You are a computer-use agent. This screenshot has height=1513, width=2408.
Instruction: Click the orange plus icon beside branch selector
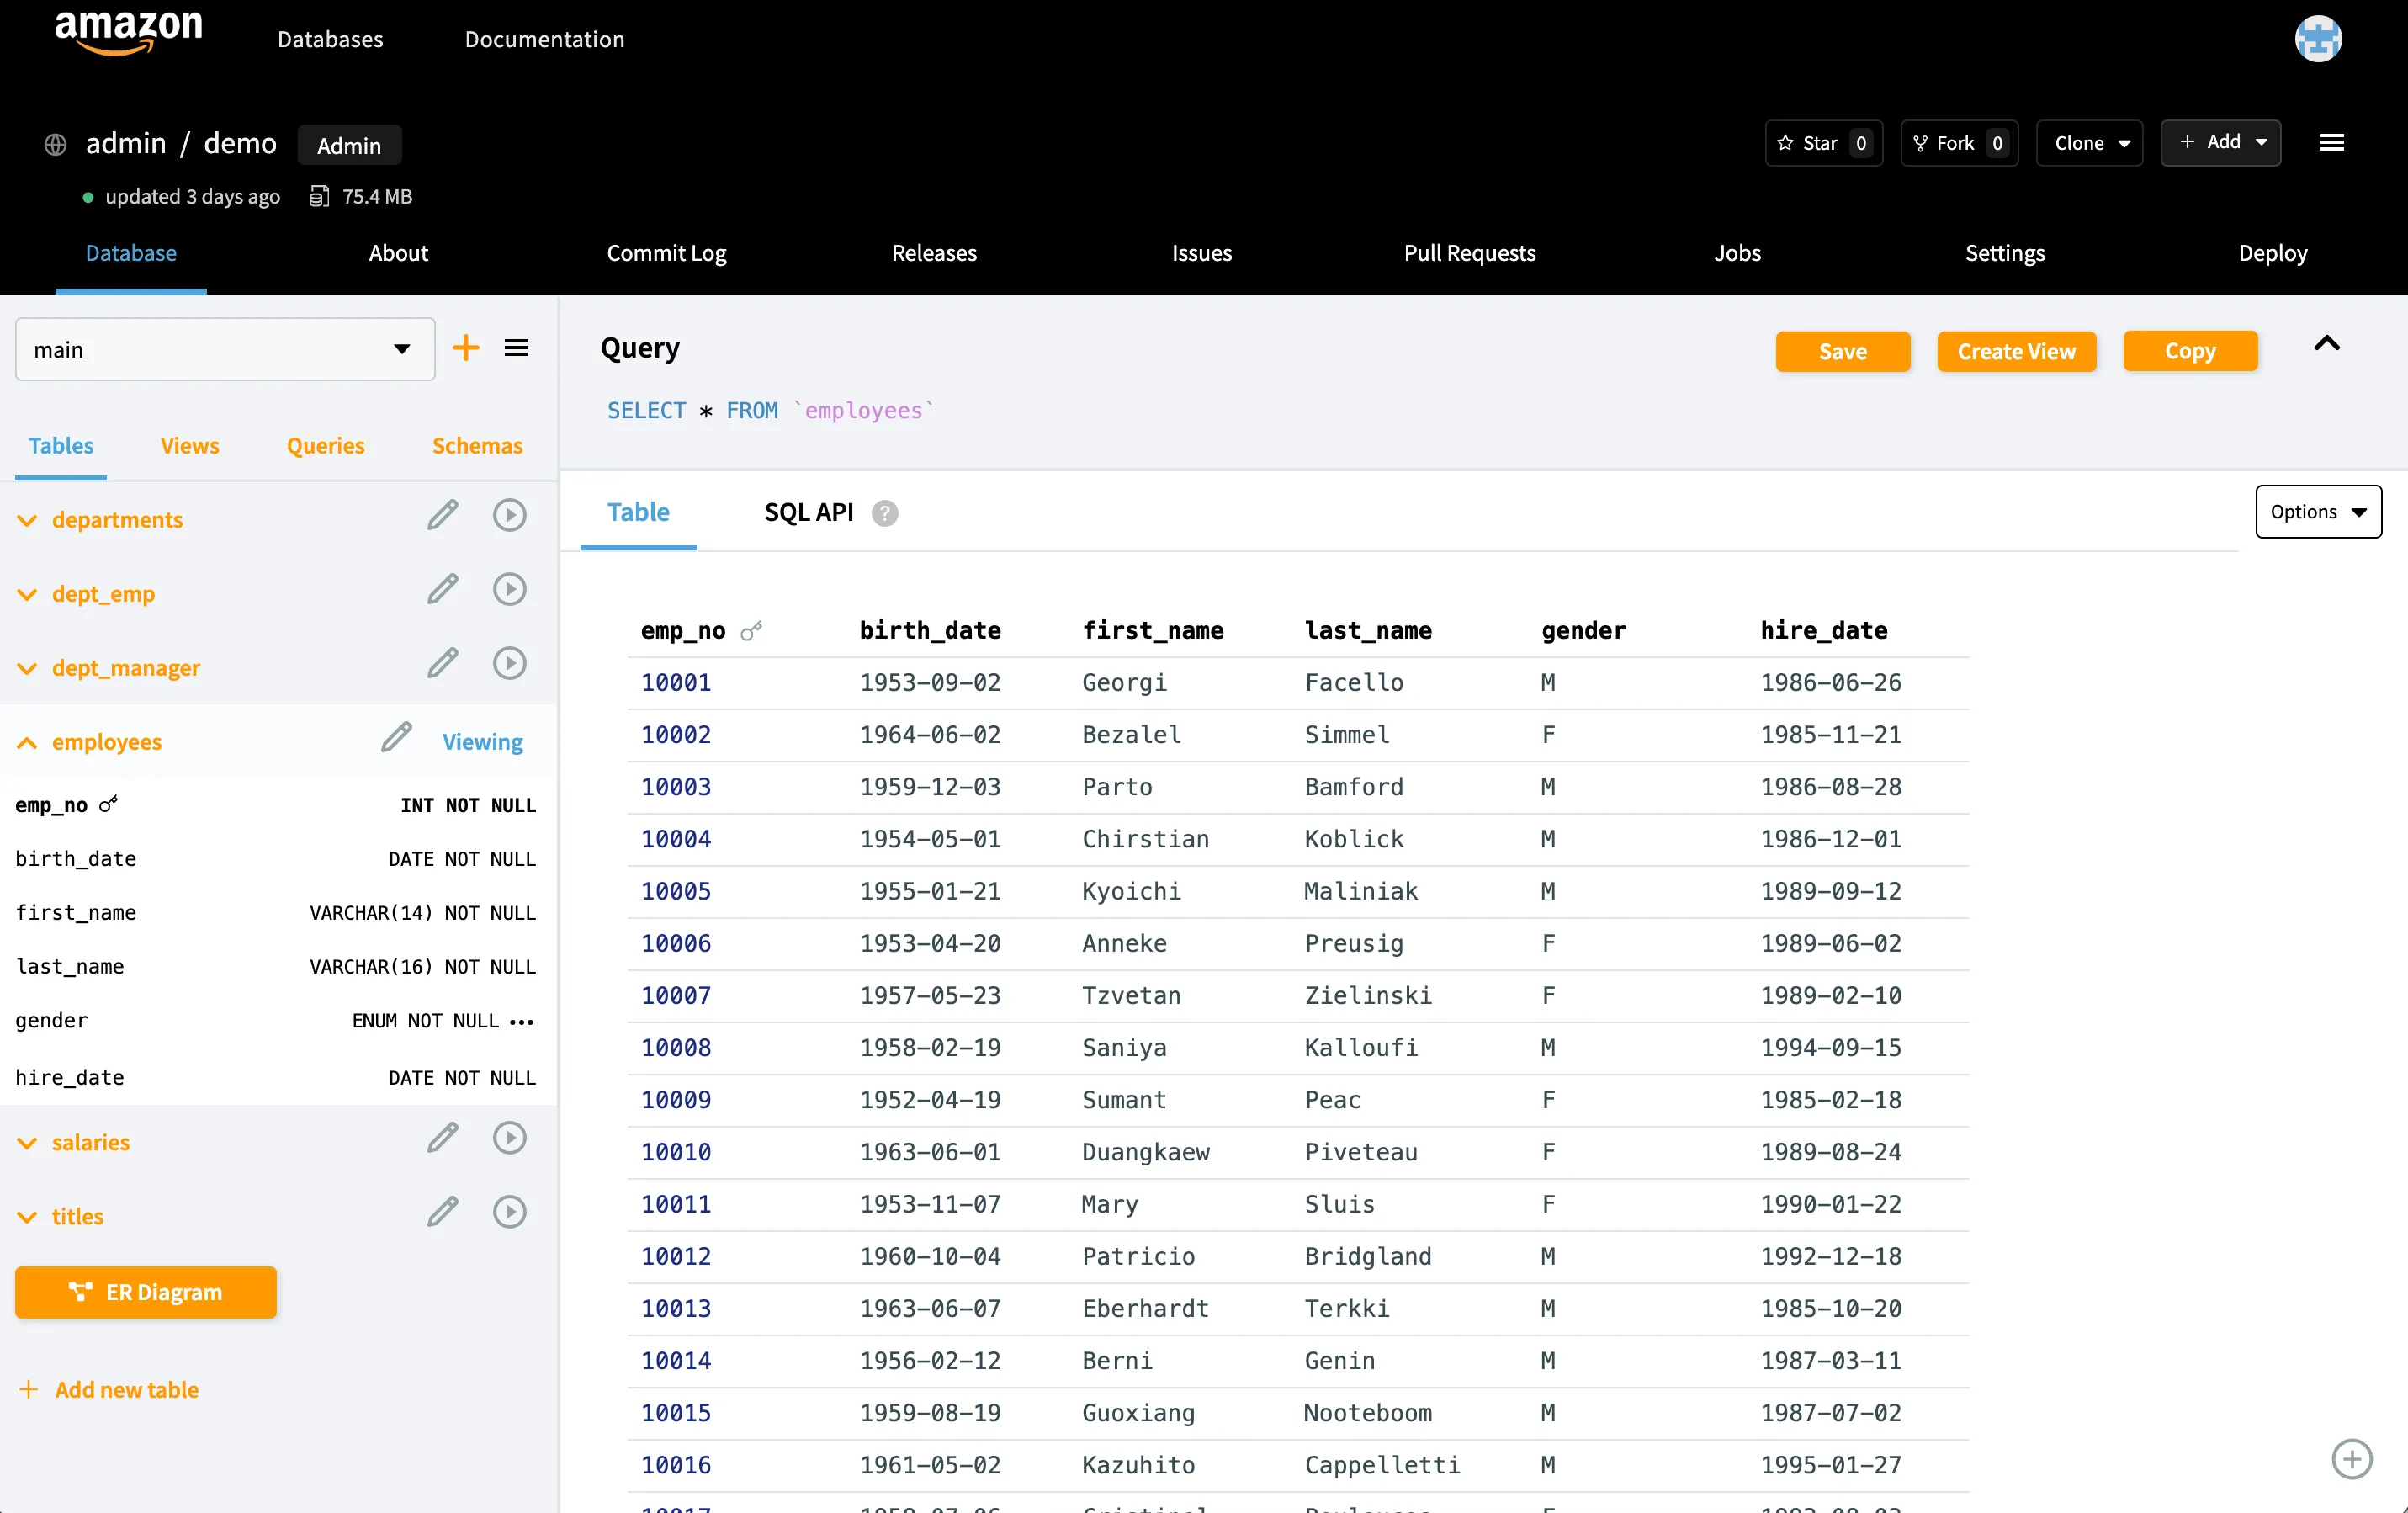pos(466,348)
